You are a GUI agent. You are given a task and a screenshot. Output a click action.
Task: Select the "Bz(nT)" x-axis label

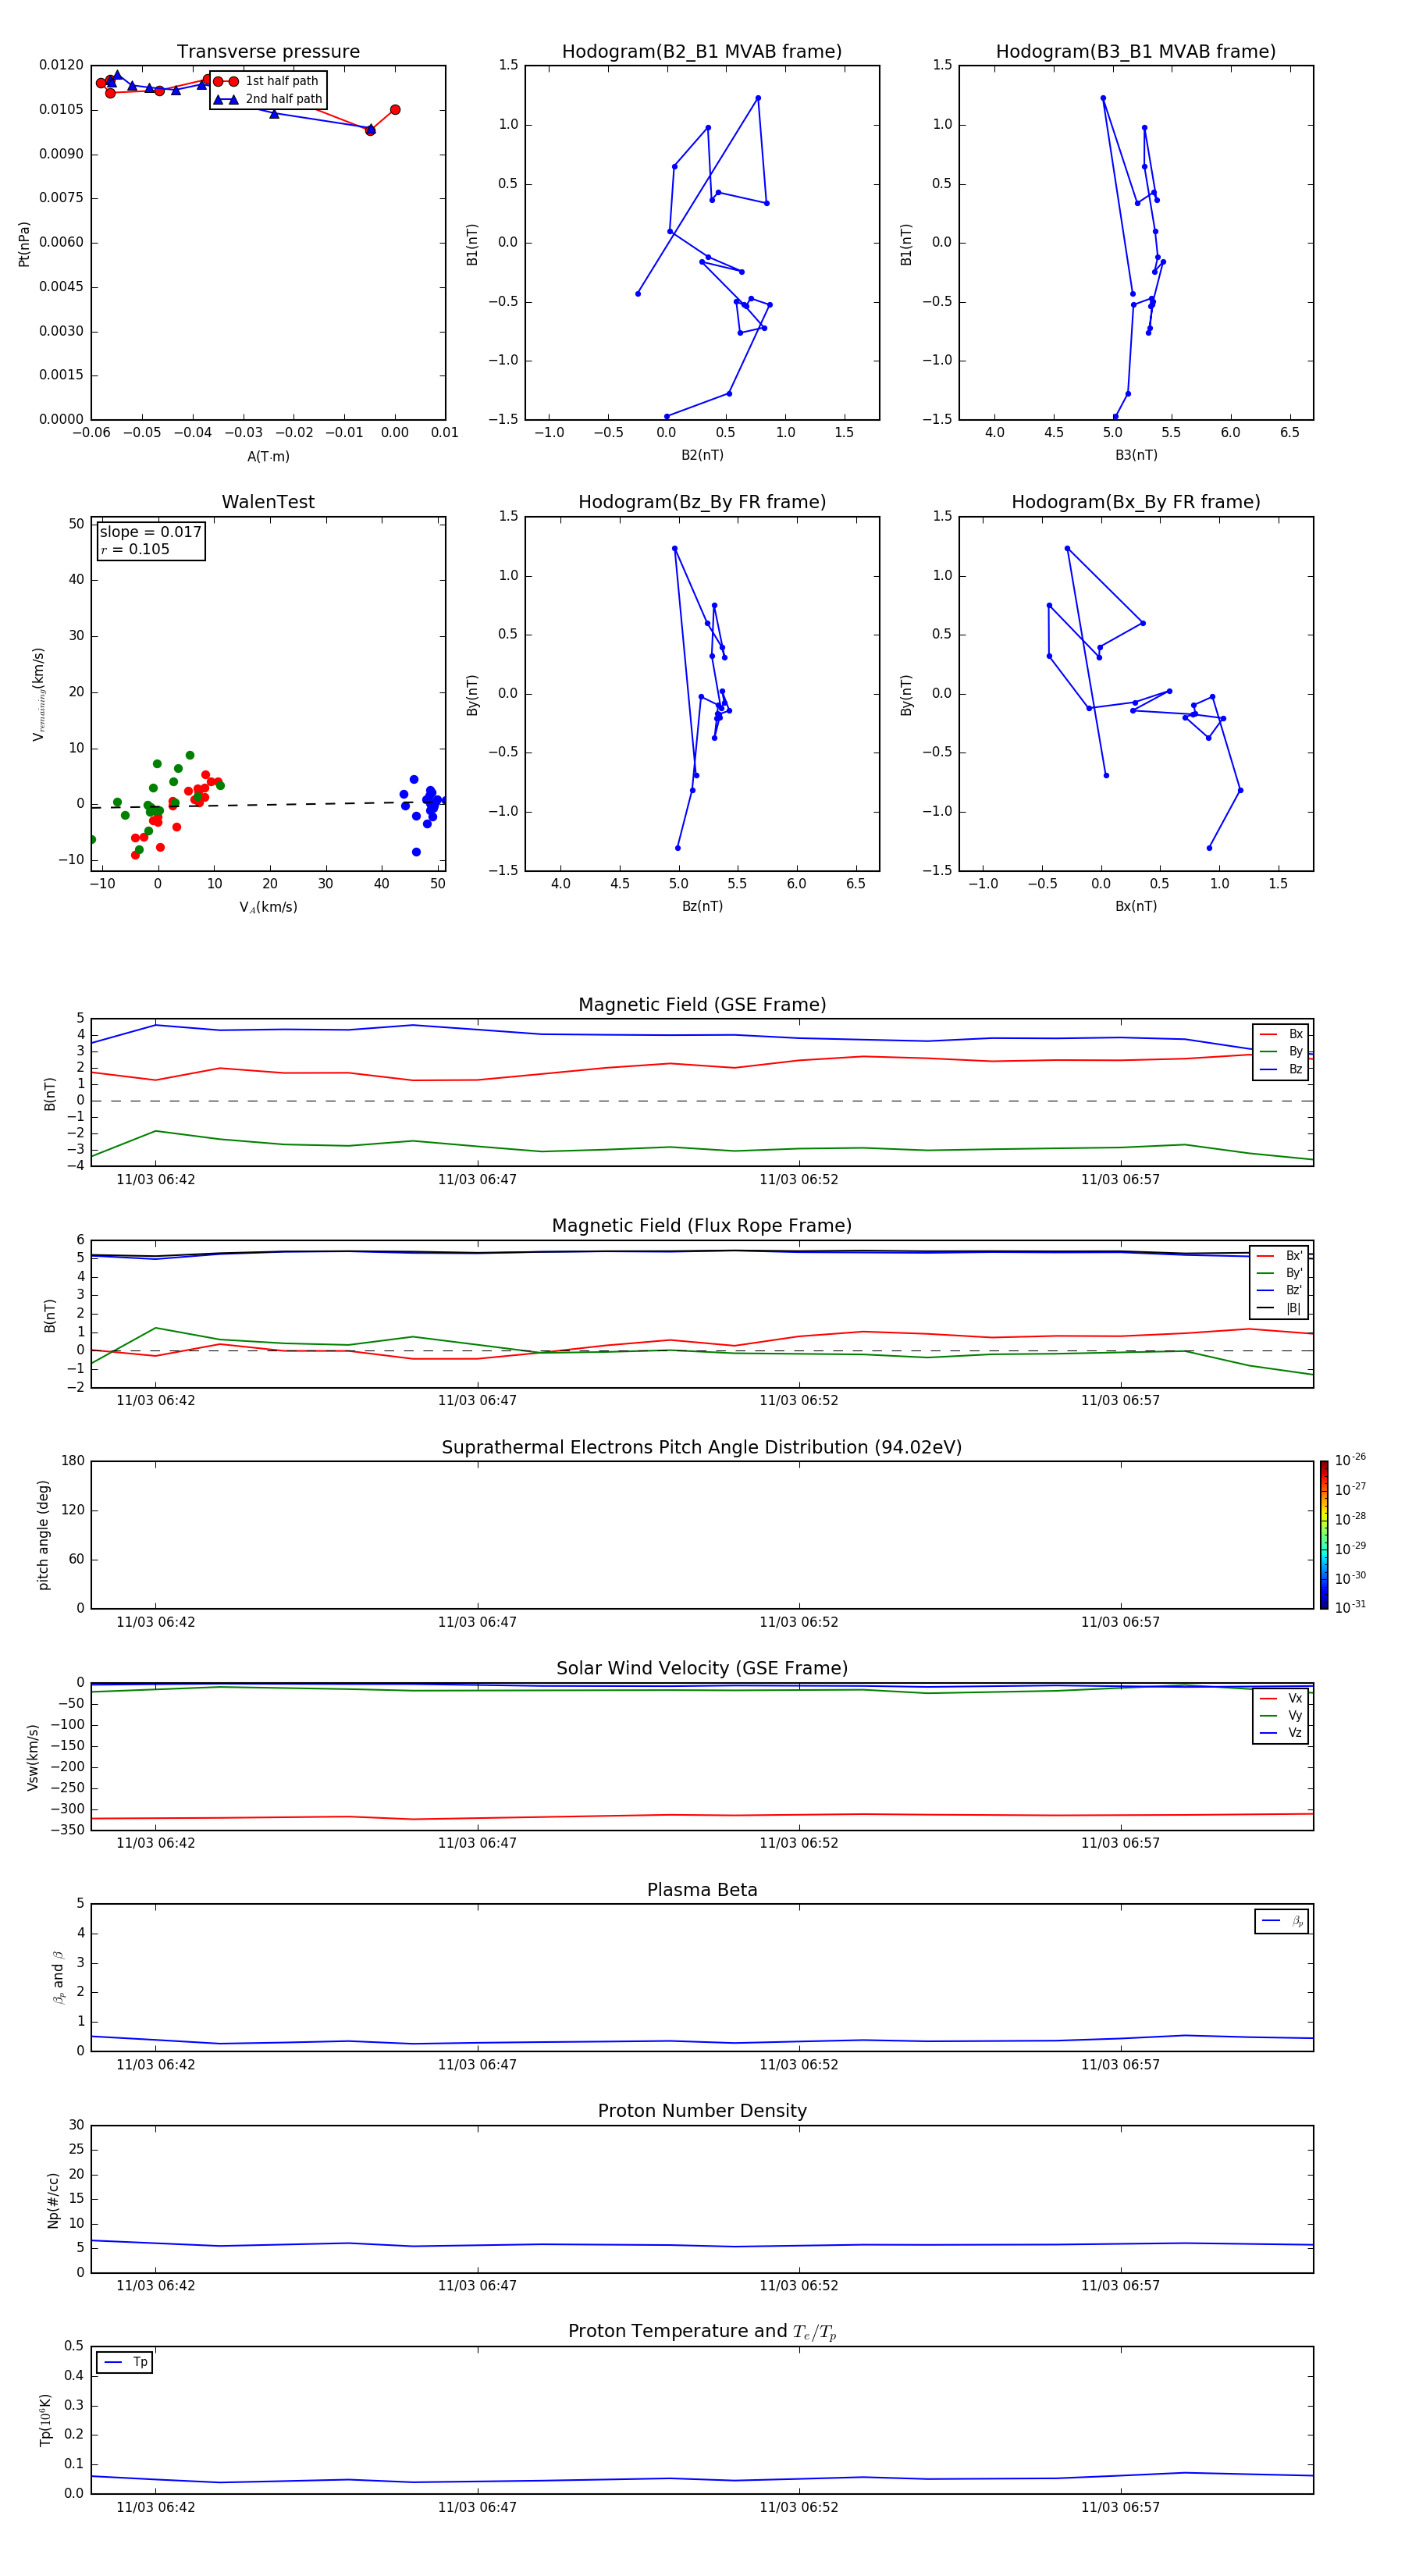pyautogui.click(x=702, y=906)
